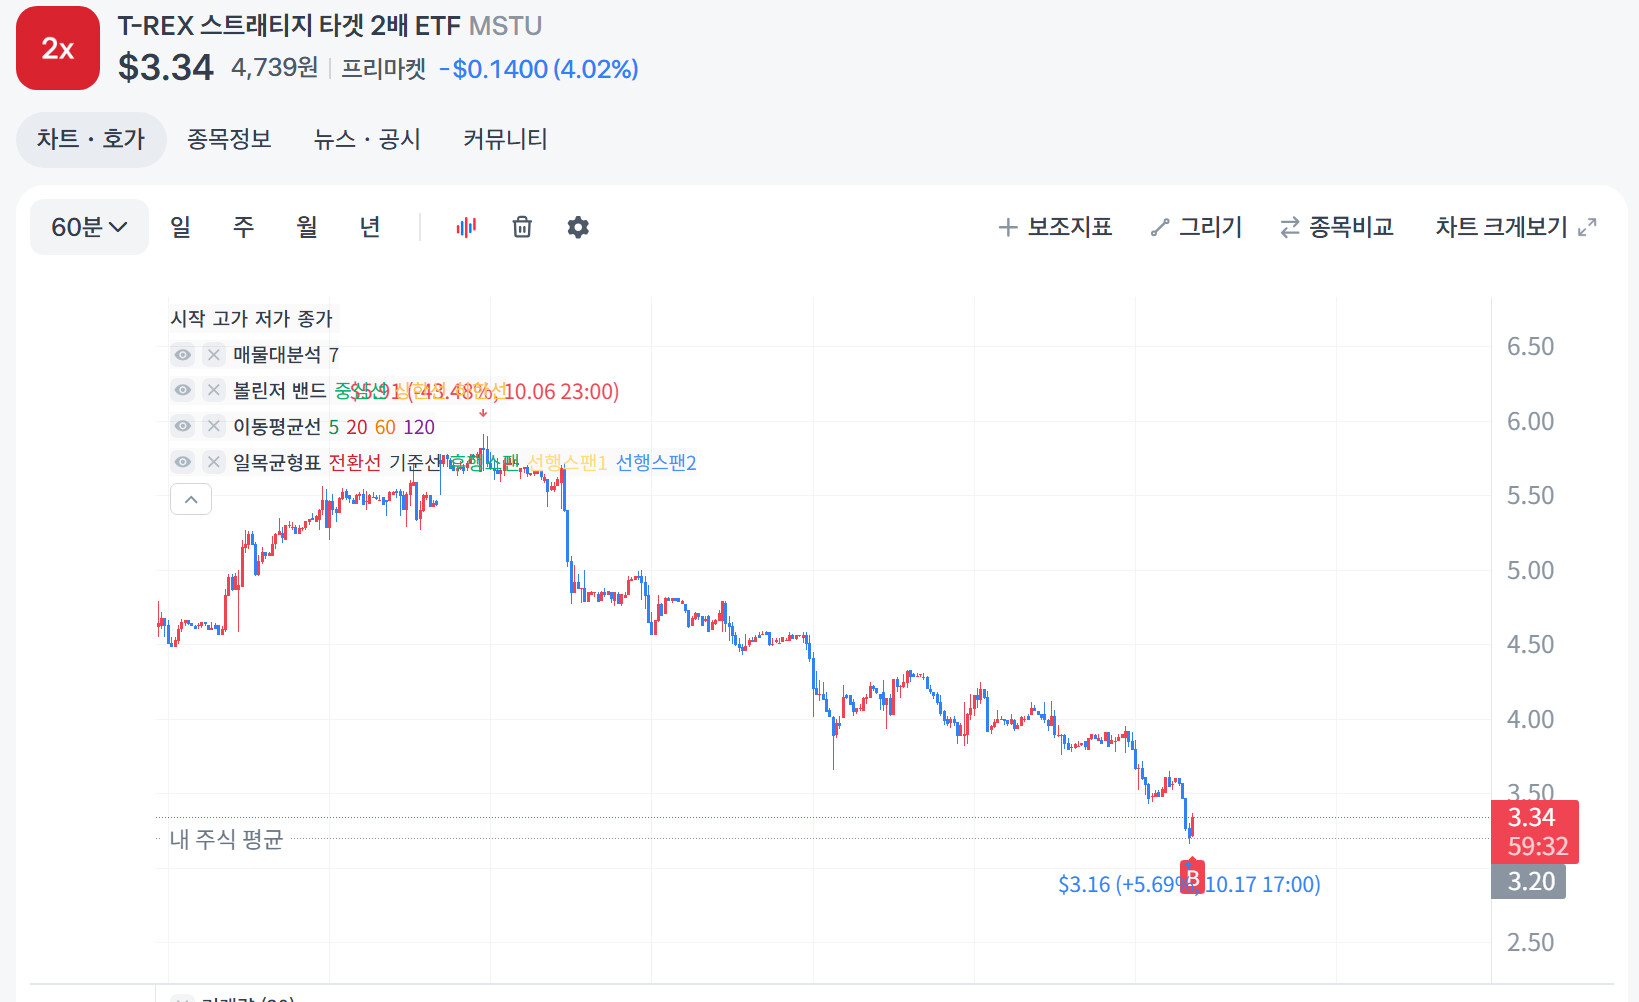Open the candlestick chart type icon
This screenshot has width=1639, height=1002.
coord(466,227)
